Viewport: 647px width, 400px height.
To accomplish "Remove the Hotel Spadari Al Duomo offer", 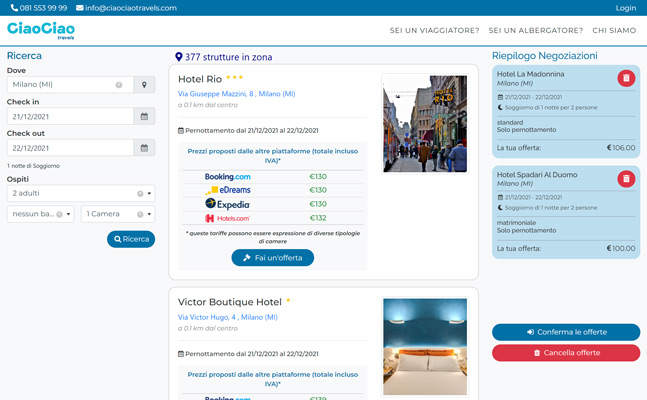I will point(626,179).
